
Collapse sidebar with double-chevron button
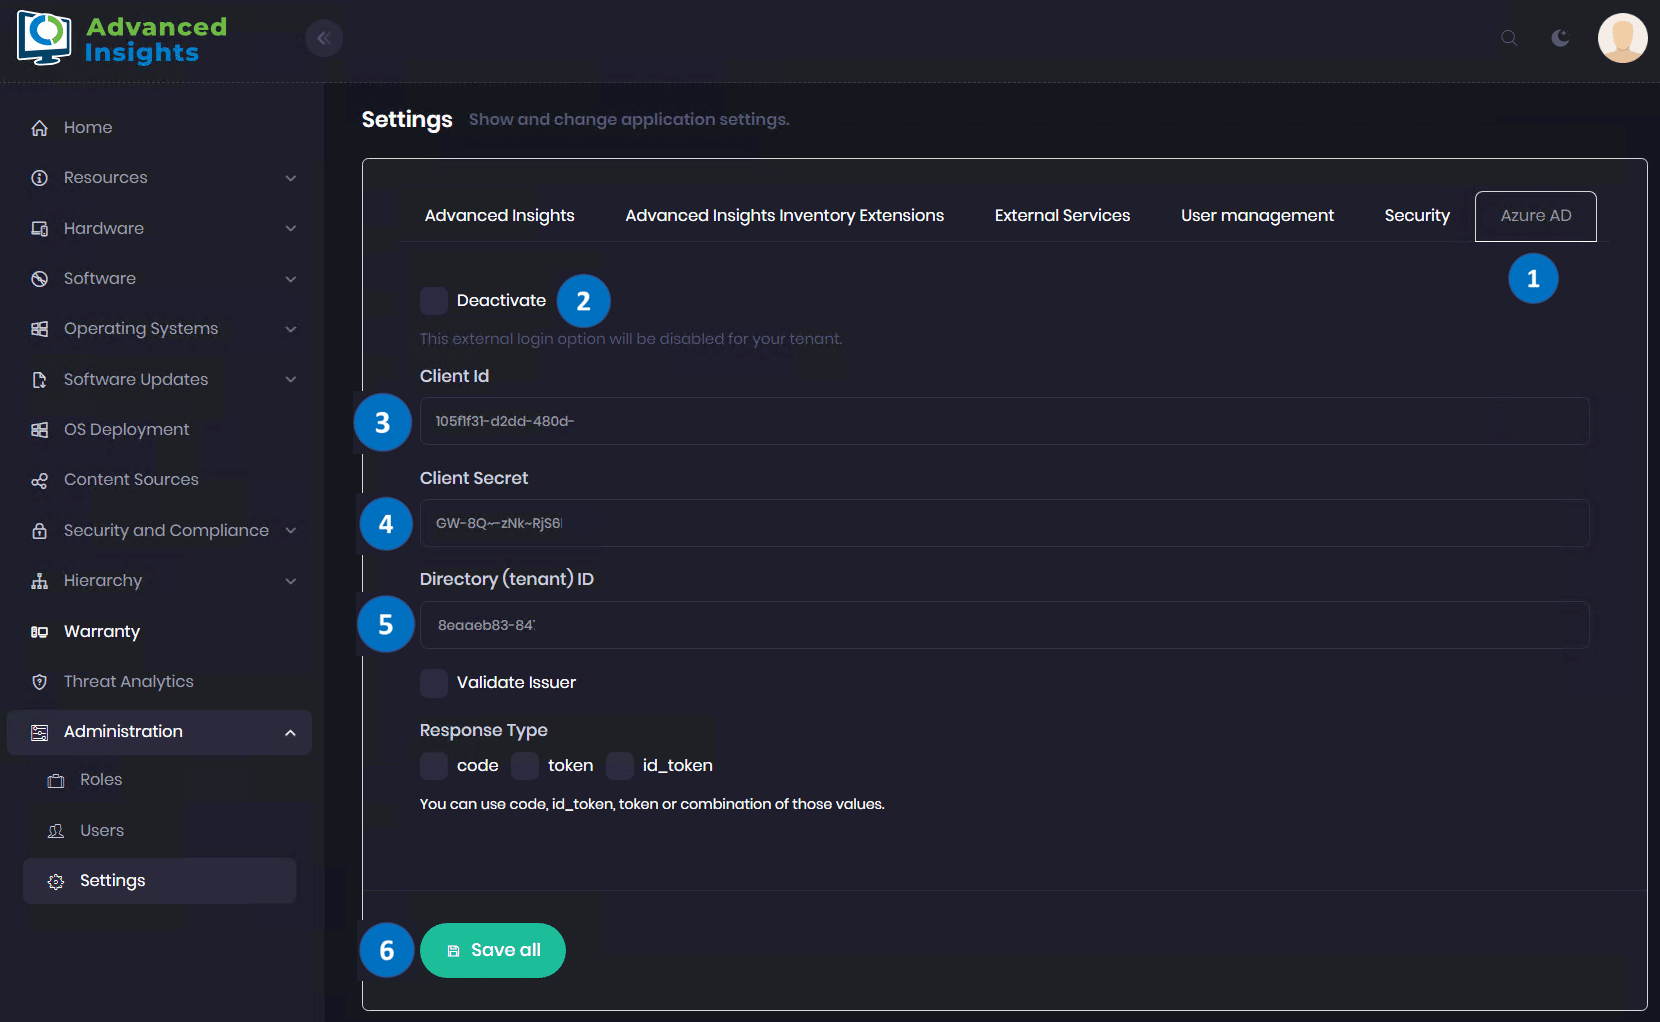pos(324,38)
